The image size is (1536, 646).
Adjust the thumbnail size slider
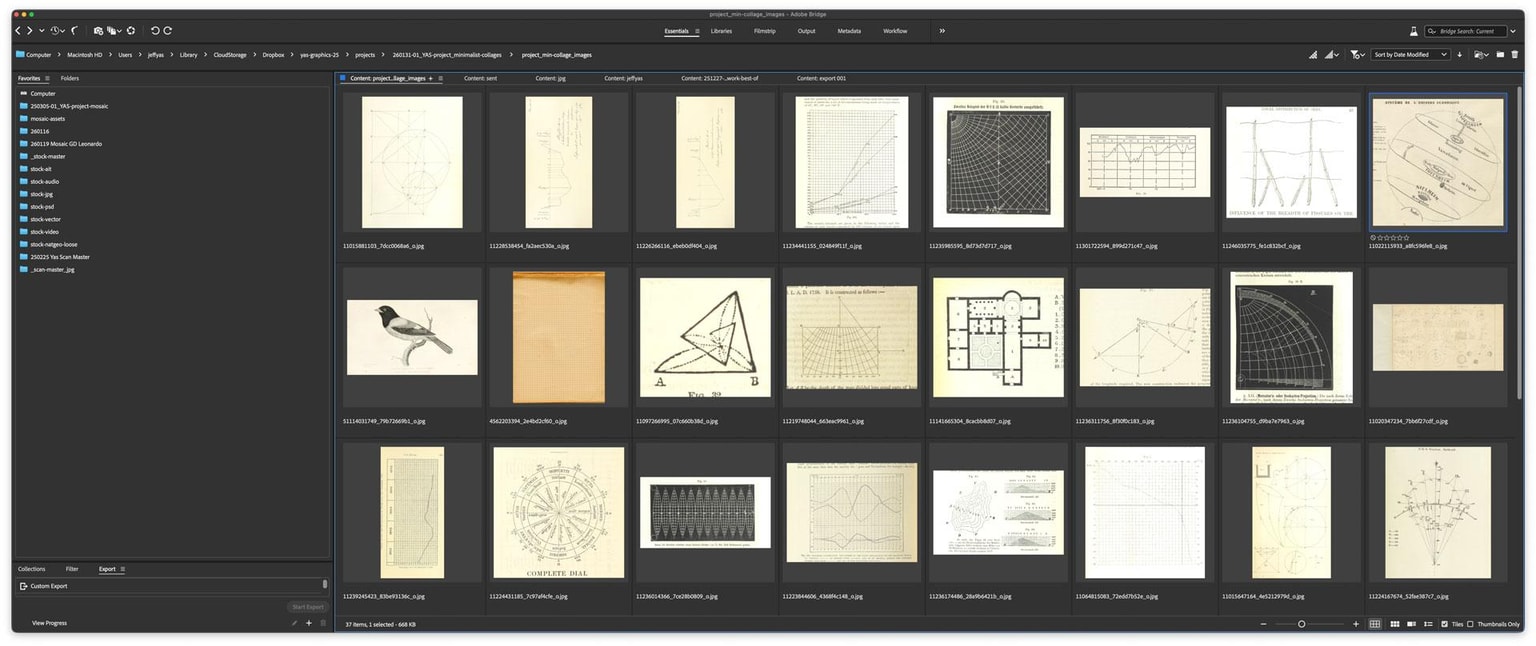pyautogui.click(x=1301, y=624)
